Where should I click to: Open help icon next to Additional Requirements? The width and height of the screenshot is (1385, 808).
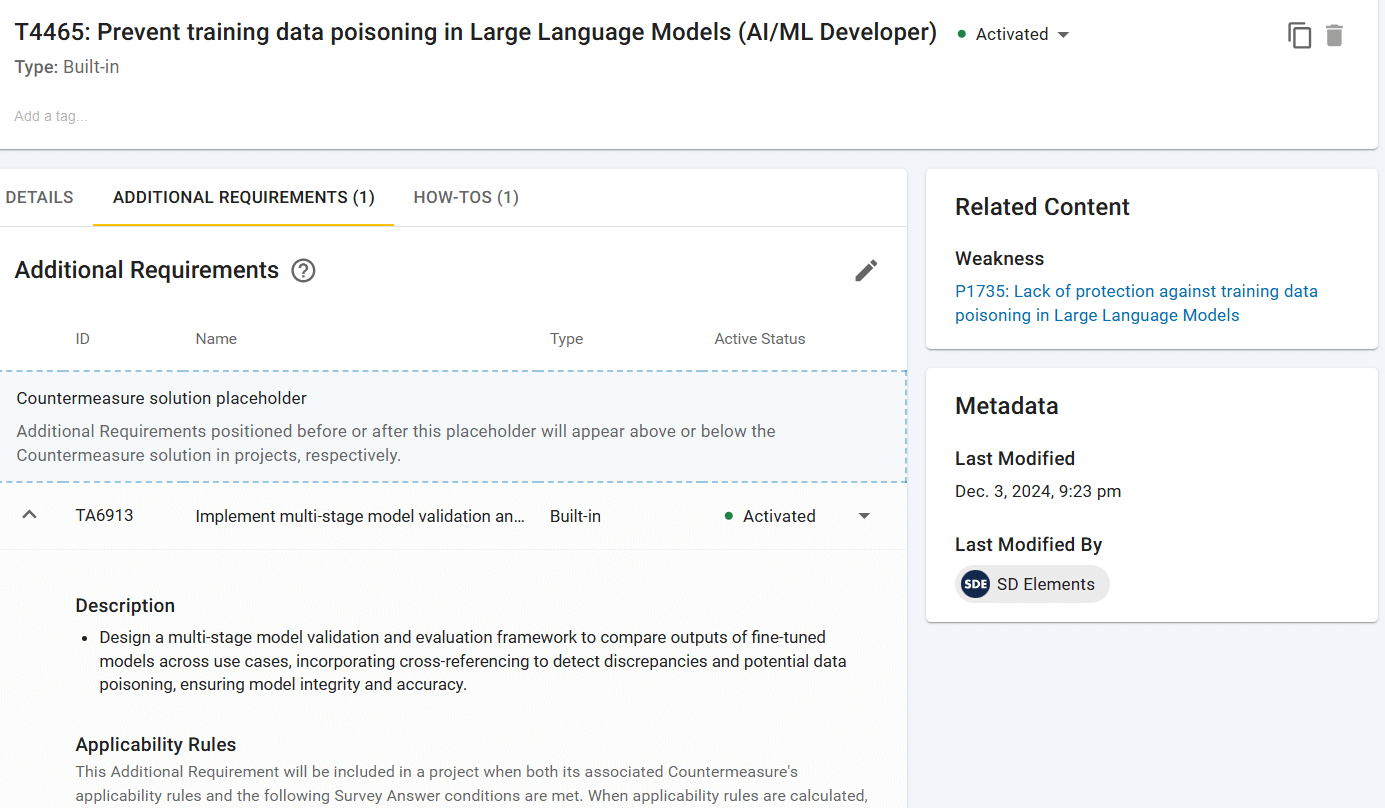pyautogui.click(x=303, y=270)
